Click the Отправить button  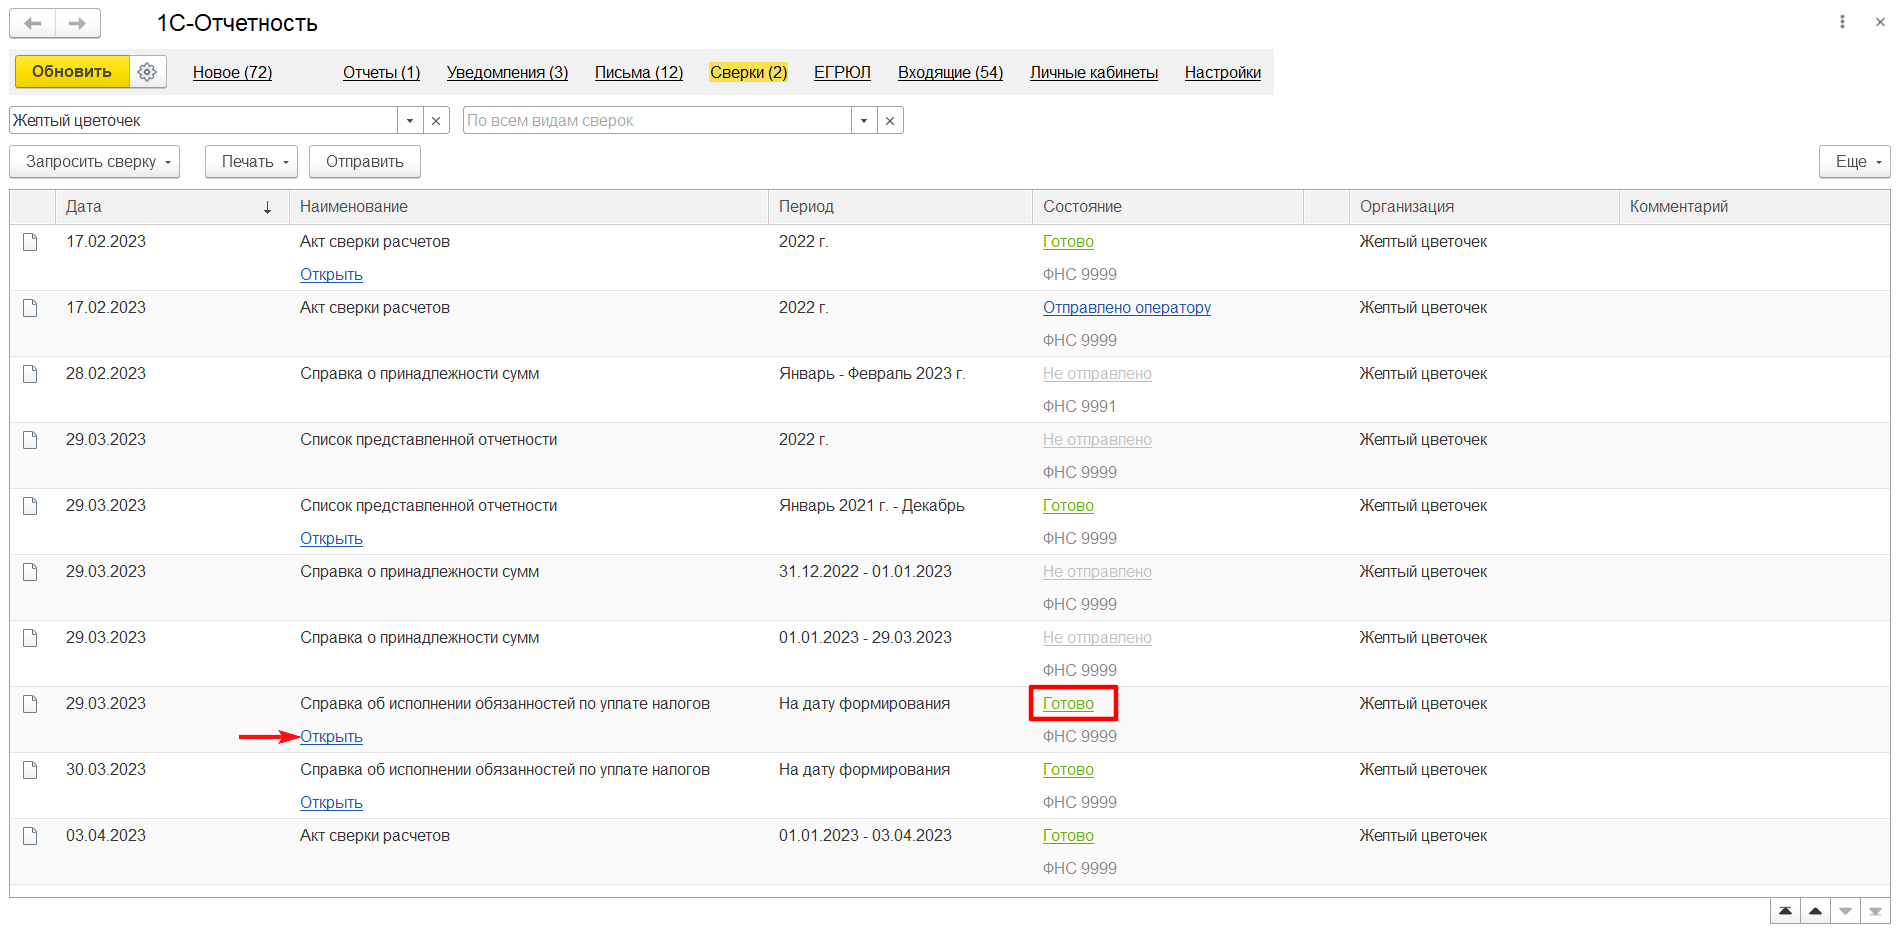[x=364, y=162]
